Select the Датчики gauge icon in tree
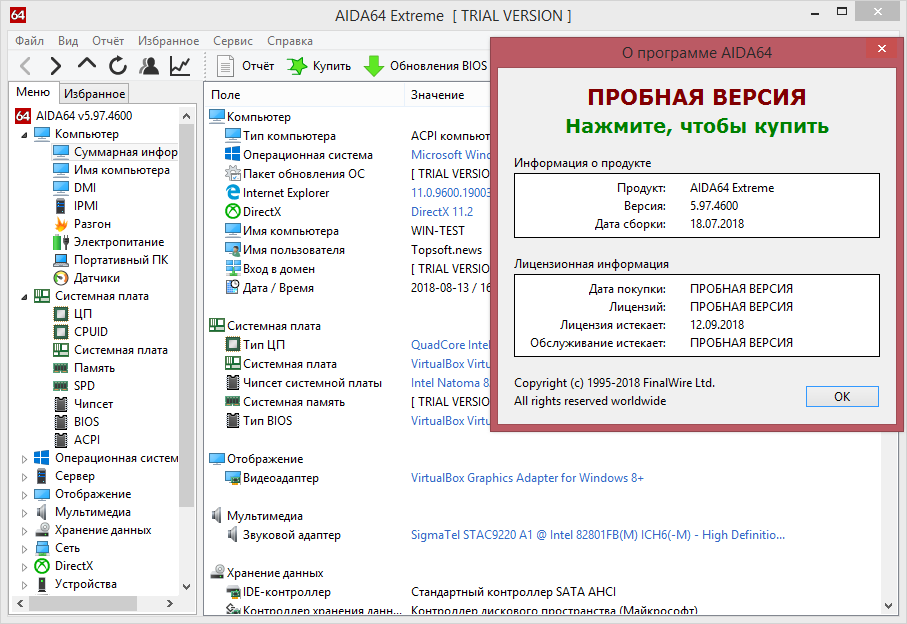 tap(61, 278)
